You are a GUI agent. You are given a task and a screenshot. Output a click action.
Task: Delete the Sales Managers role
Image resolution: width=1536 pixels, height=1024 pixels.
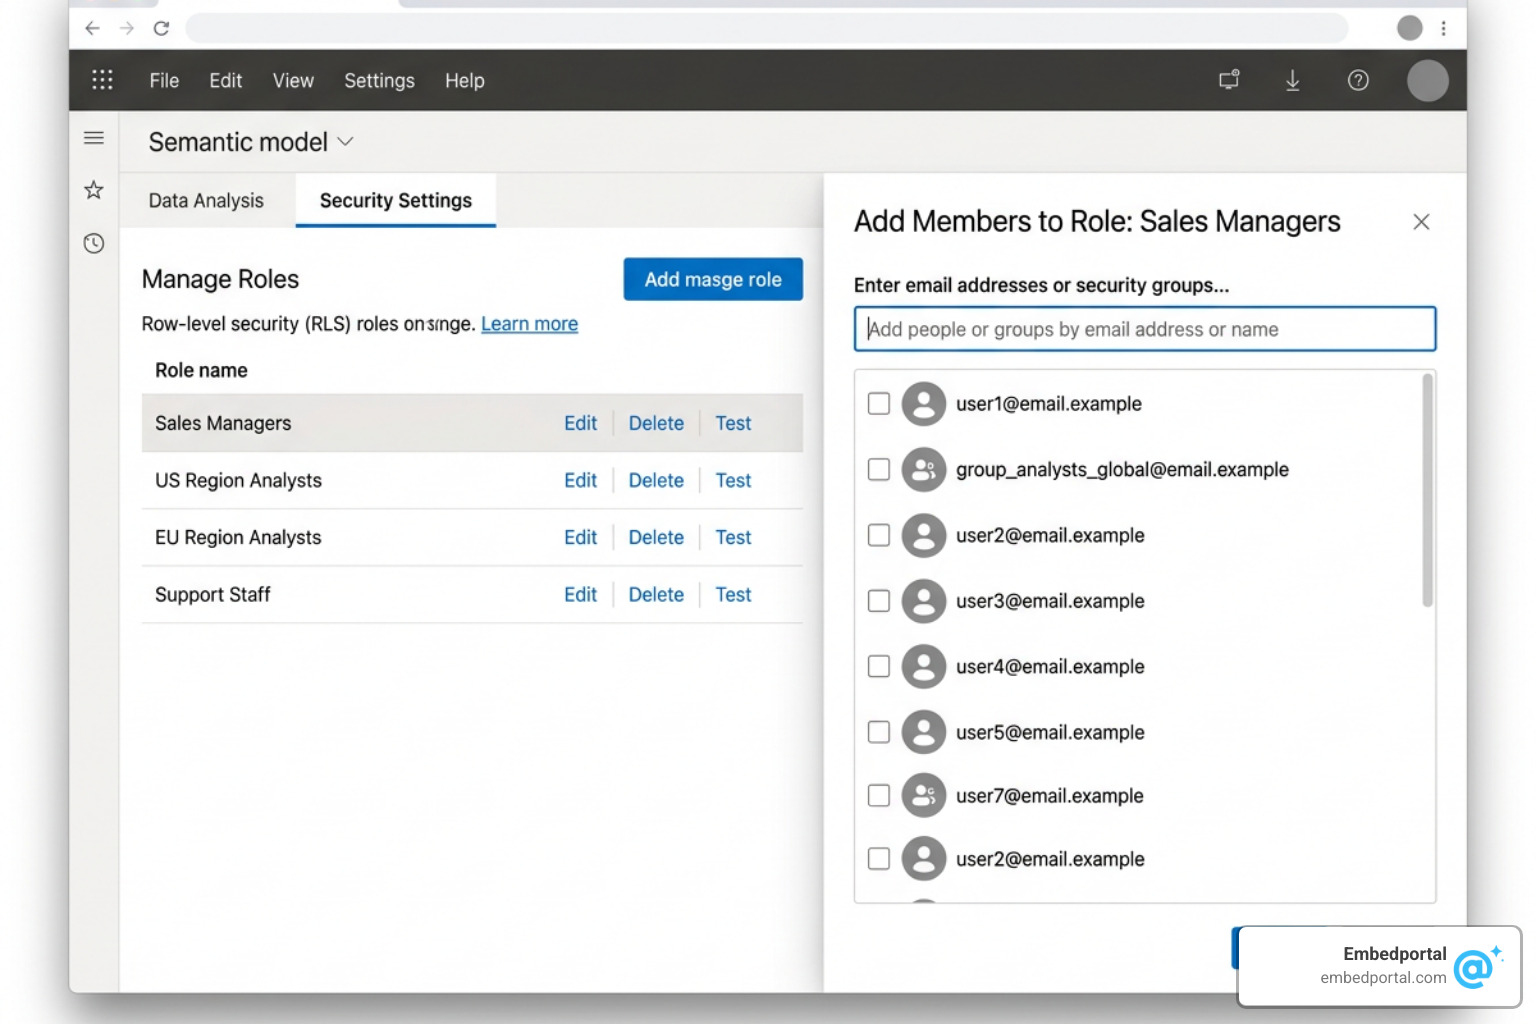coord(656,423)
